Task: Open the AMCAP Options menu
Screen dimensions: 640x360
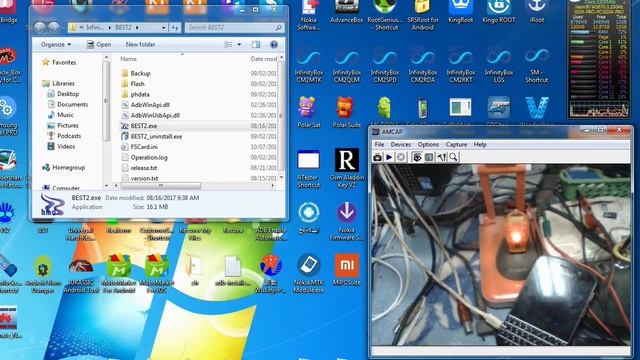Action: pos(428,144)
